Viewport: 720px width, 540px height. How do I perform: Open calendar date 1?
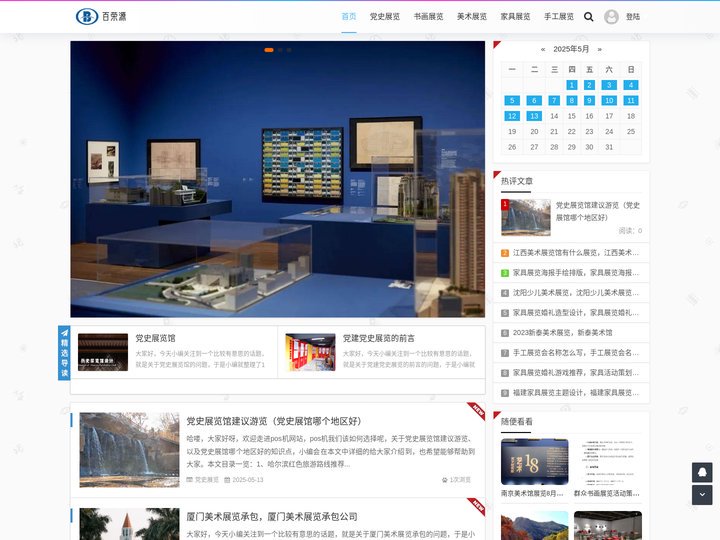tap(572, 85)
